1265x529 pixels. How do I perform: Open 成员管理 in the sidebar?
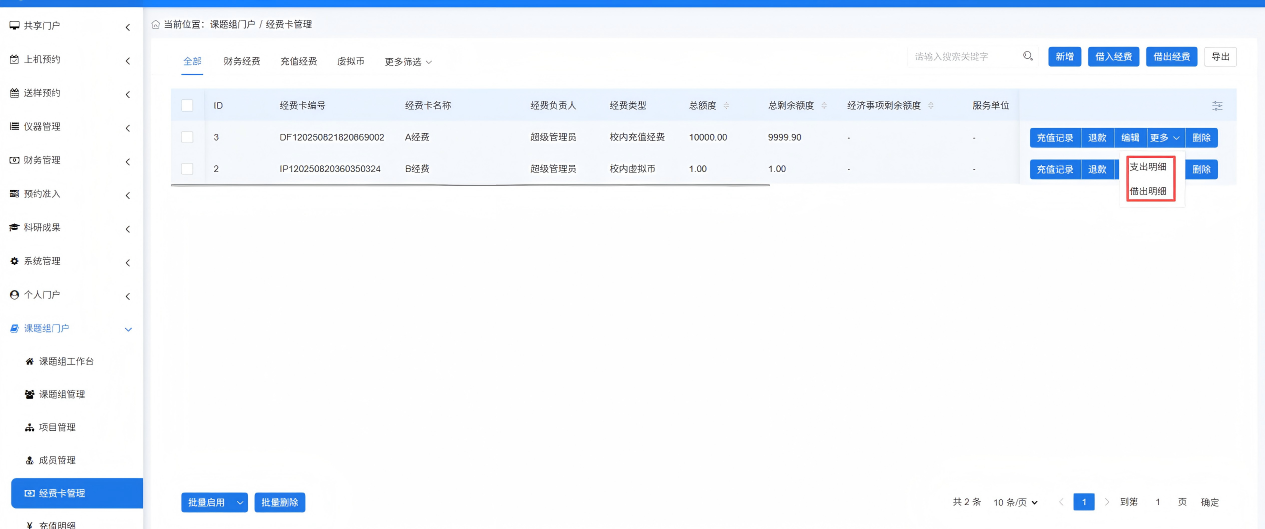(57, 460)
